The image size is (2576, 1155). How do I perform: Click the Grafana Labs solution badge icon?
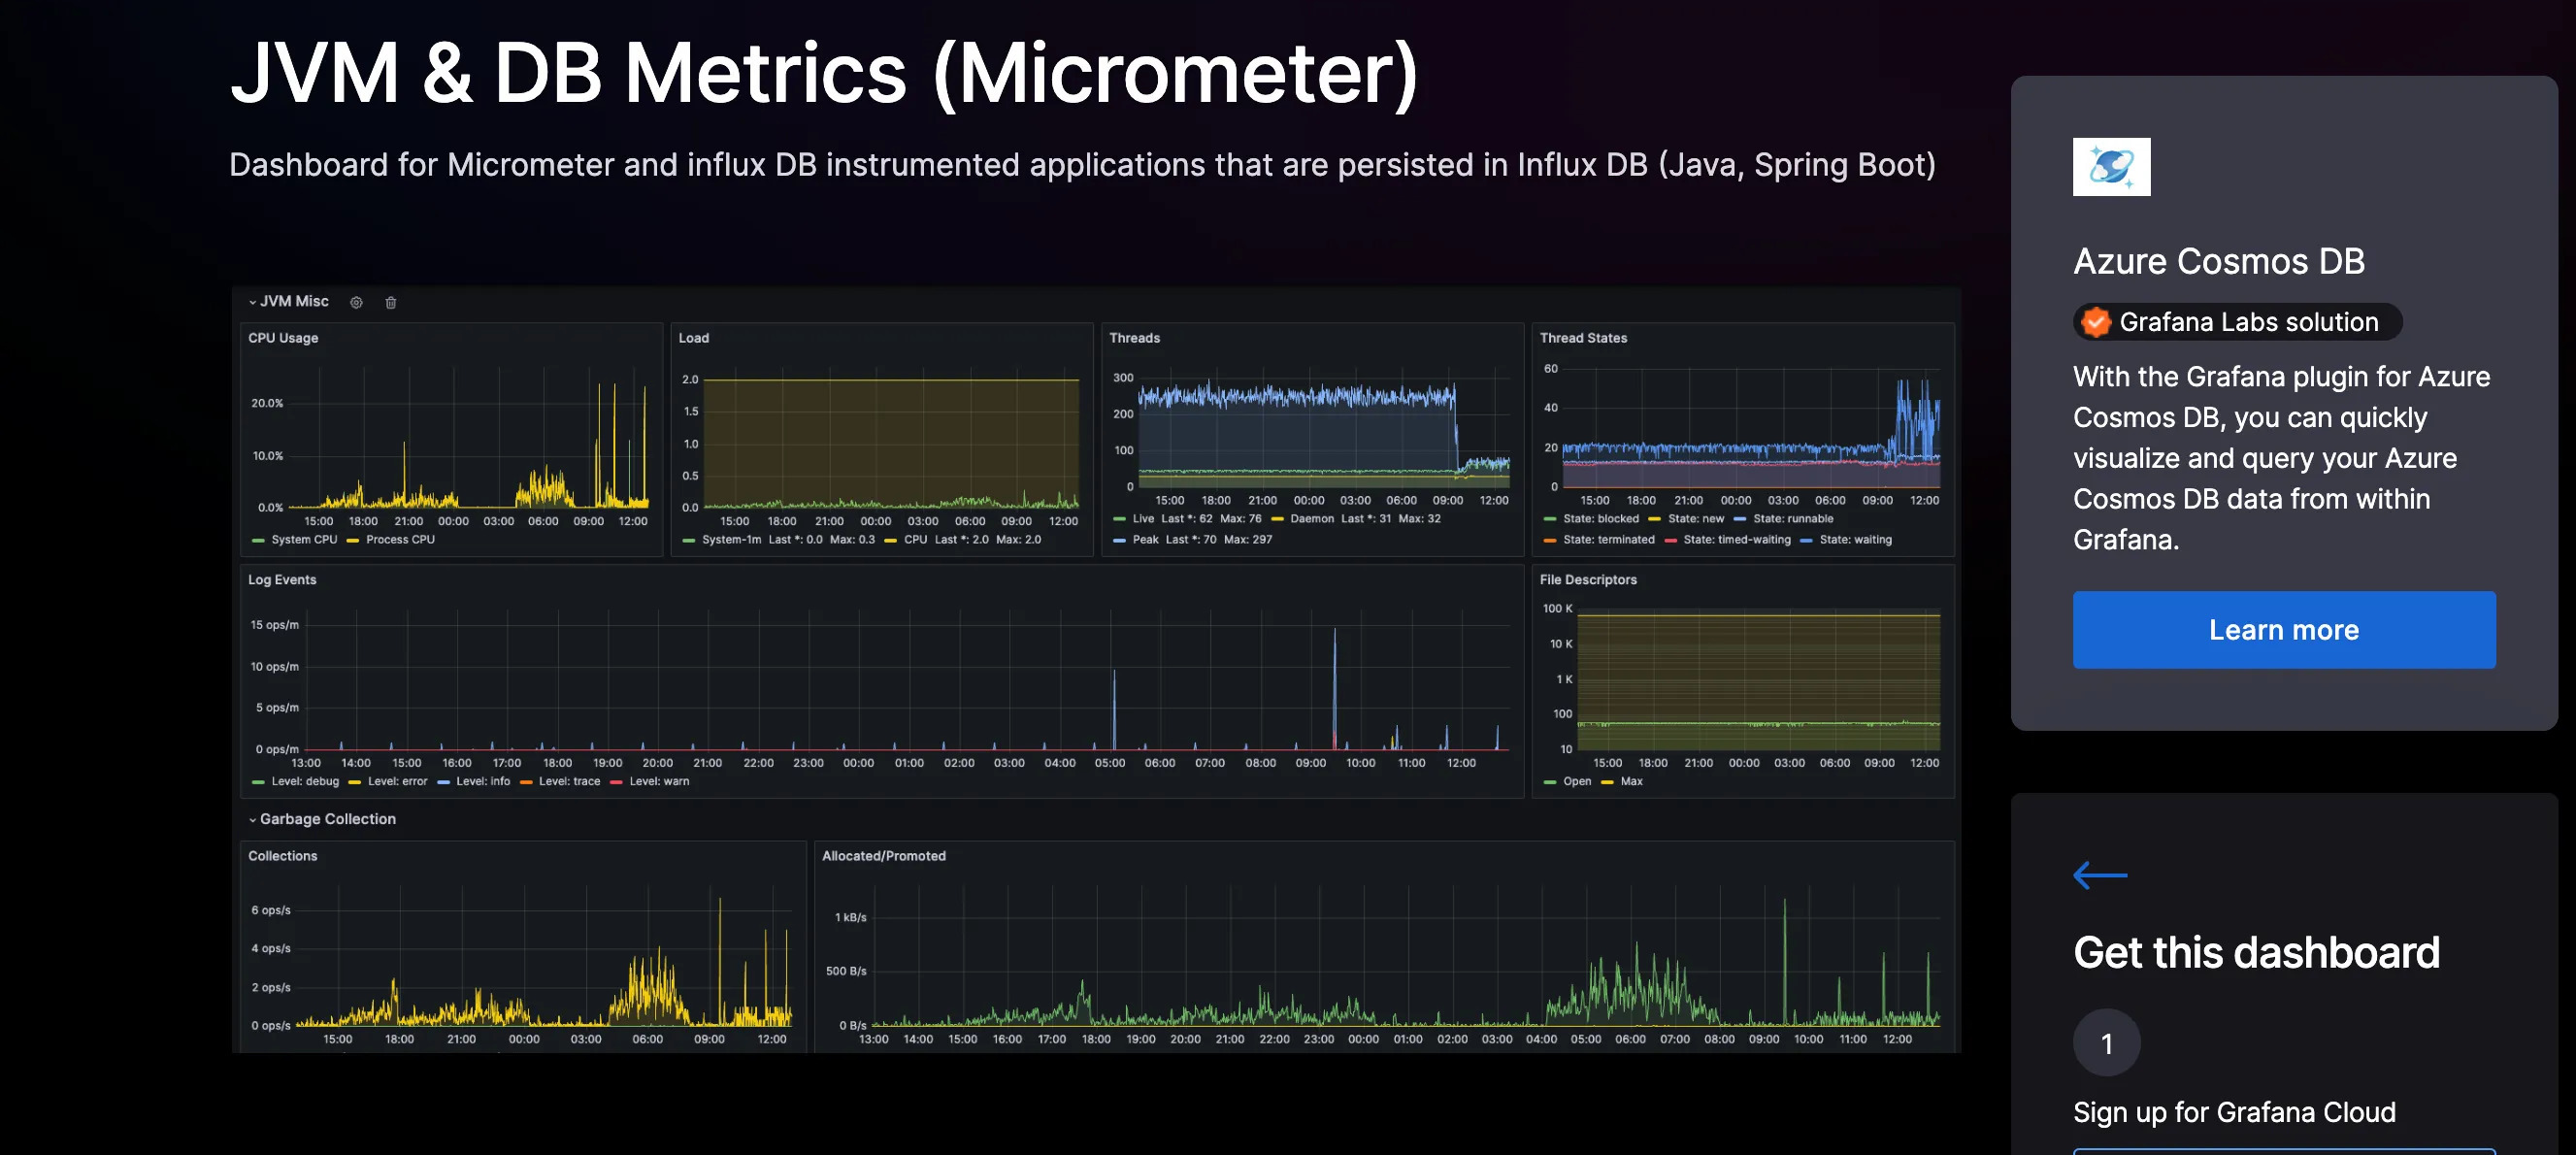pyautogui.click(x=2095, y=322)
